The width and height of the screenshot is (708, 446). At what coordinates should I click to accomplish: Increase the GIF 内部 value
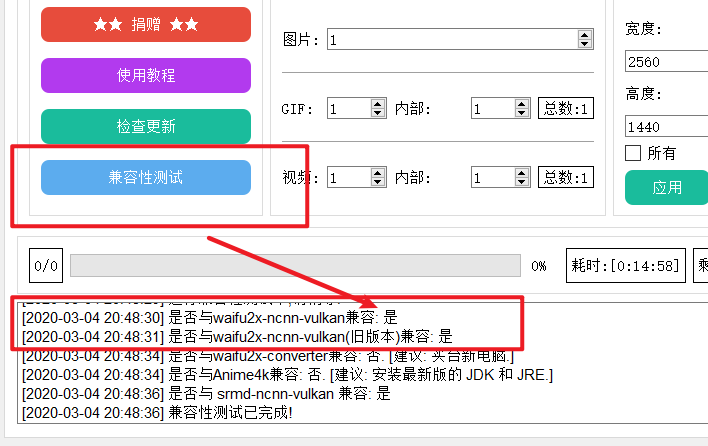pos(522,104)
